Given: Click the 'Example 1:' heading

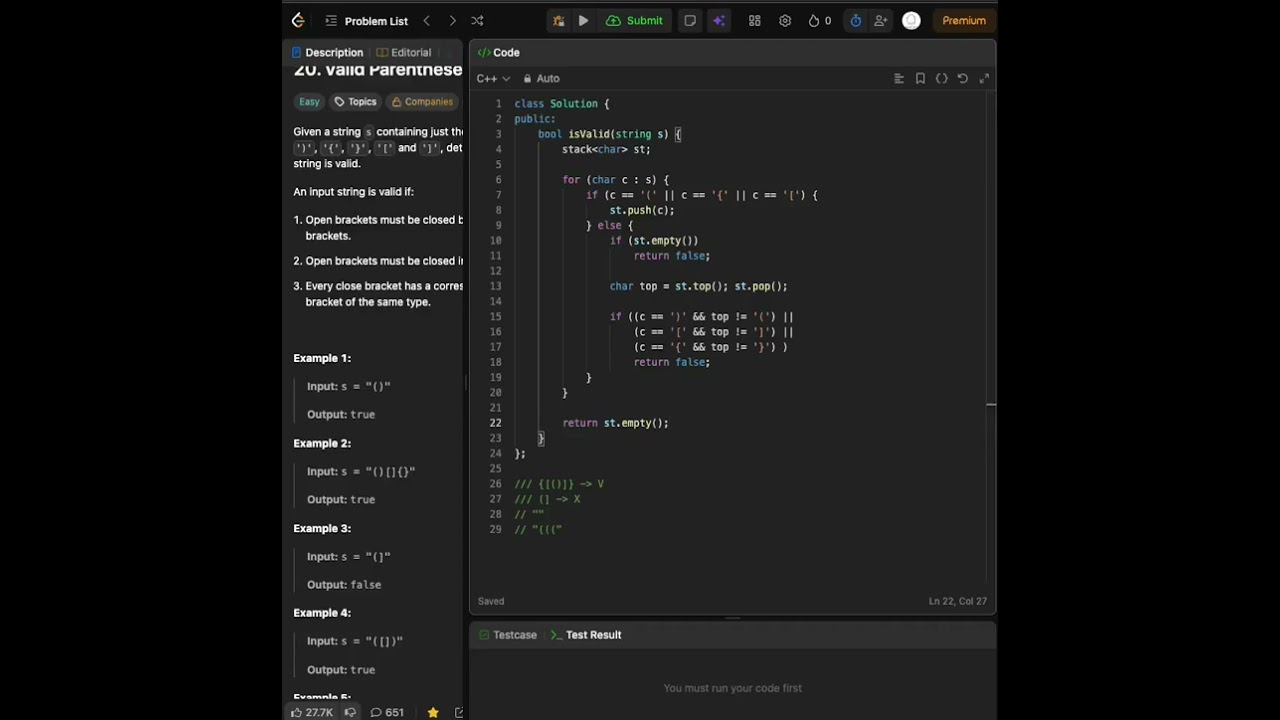Looking at the screenshot, I should (x=322, y=358).
